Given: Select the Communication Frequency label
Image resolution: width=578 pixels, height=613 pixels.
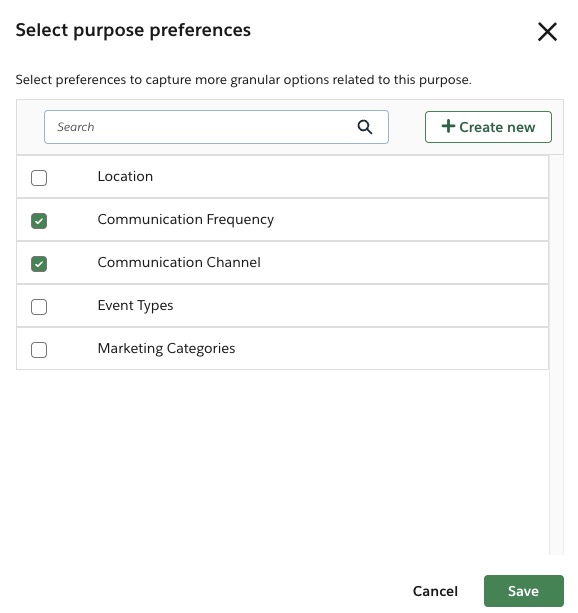Looking at the screenshot, I should coord(186,220).
